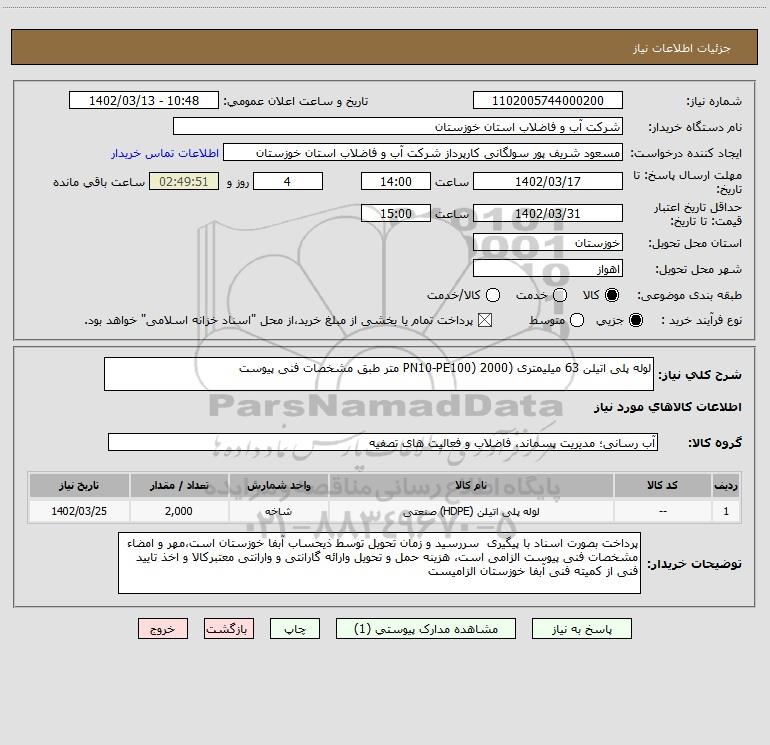Screen dimensions: 770x745
Task: Click the اهواز city field
Action: click(x=548, y=269)
